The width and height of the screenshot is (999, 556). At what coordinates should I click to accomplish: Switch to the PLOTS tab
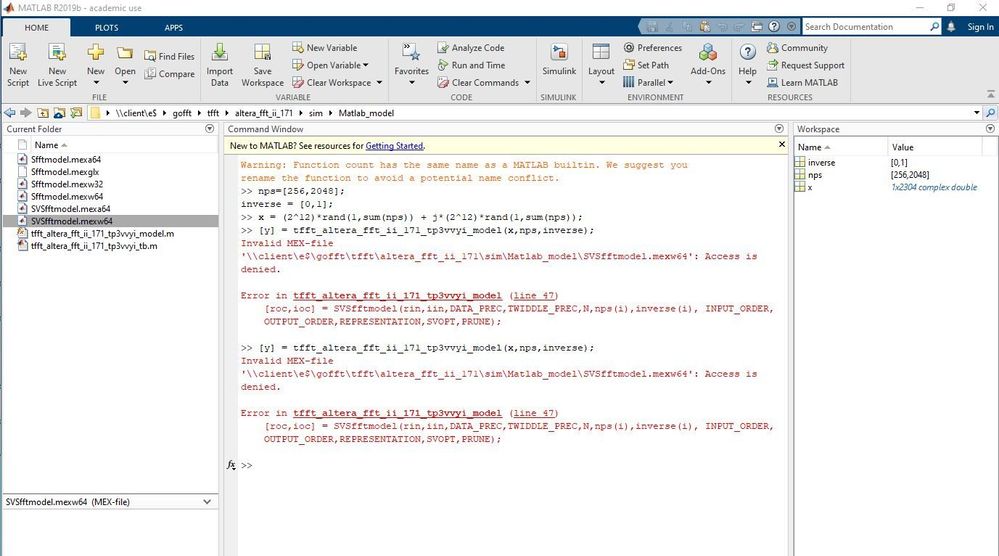pos(106,27)
